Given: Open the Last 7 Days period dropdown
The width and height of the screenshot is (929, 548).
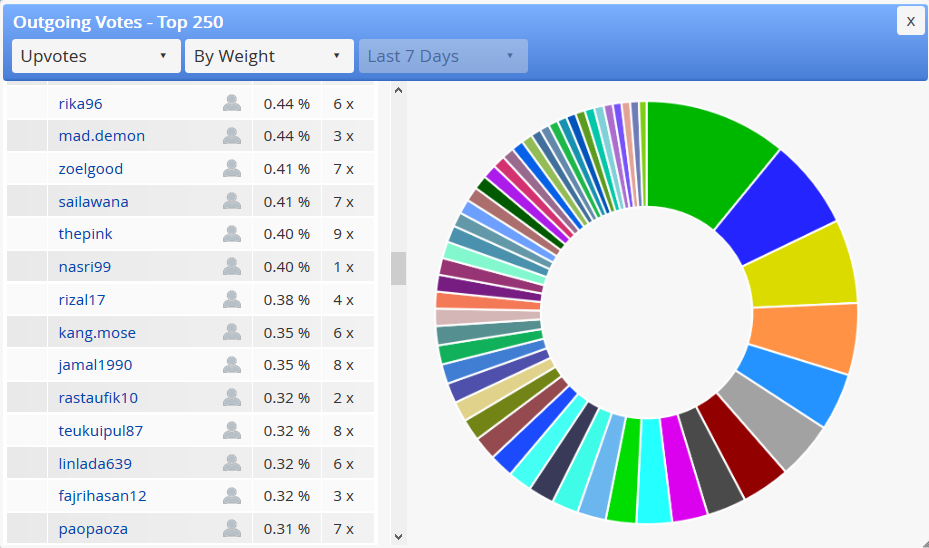Looking at the screenshot, I should click(x=443, y=56).
